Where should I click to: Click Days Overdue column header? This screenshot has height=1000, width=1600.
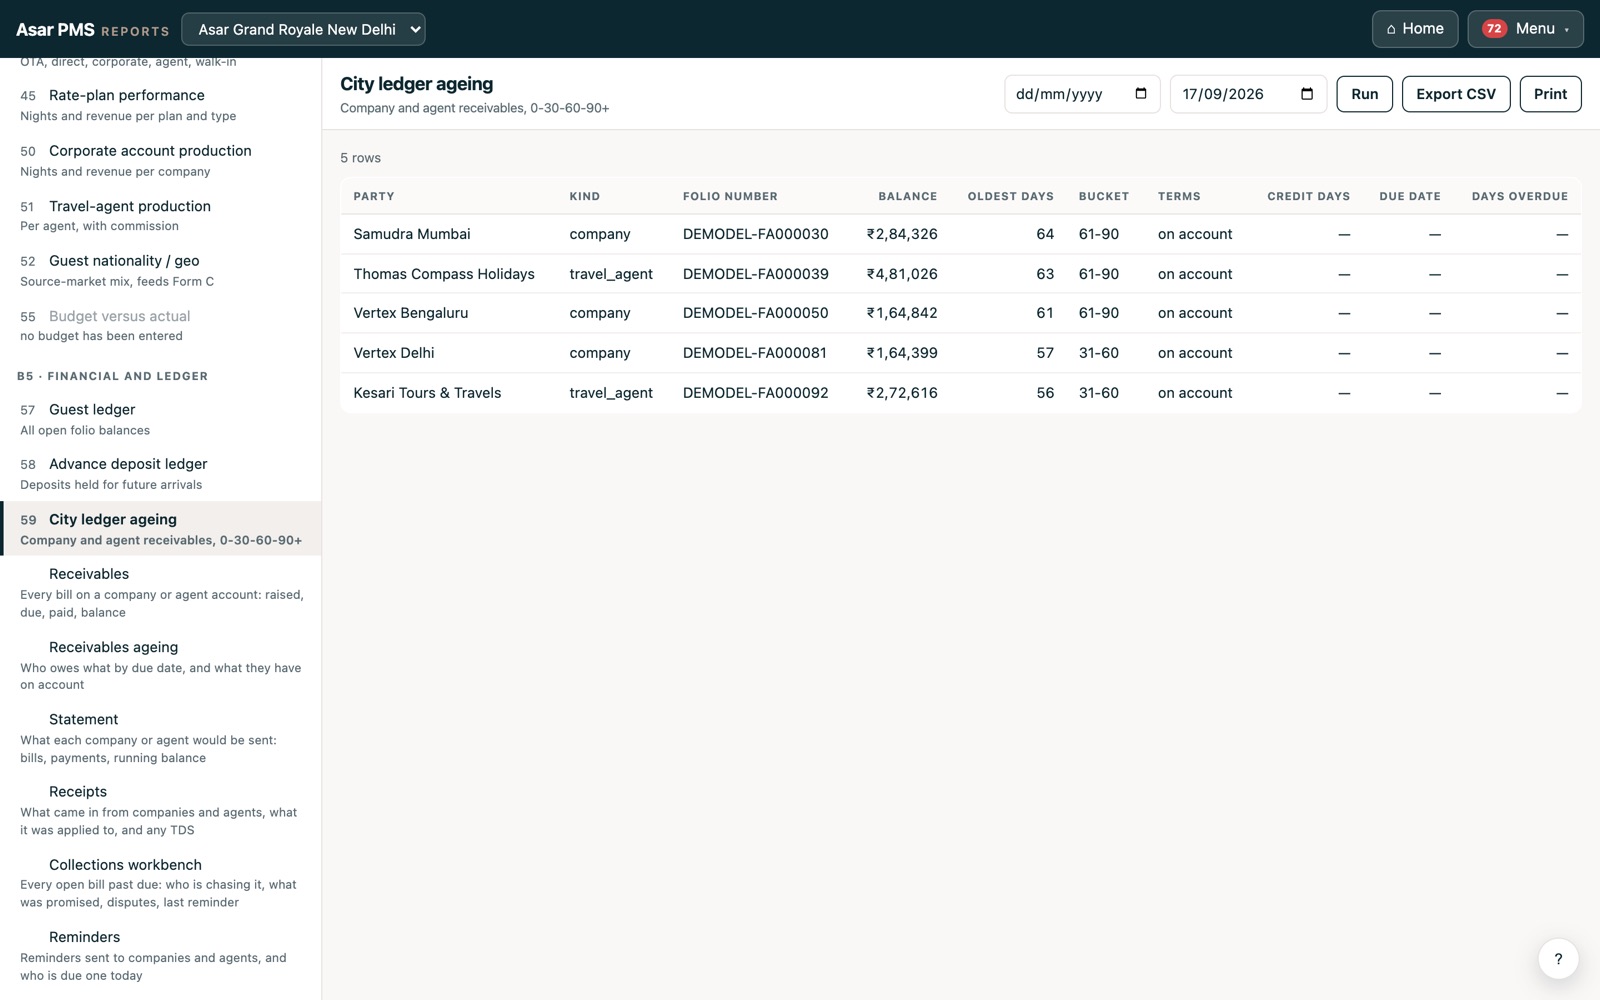1519,196
